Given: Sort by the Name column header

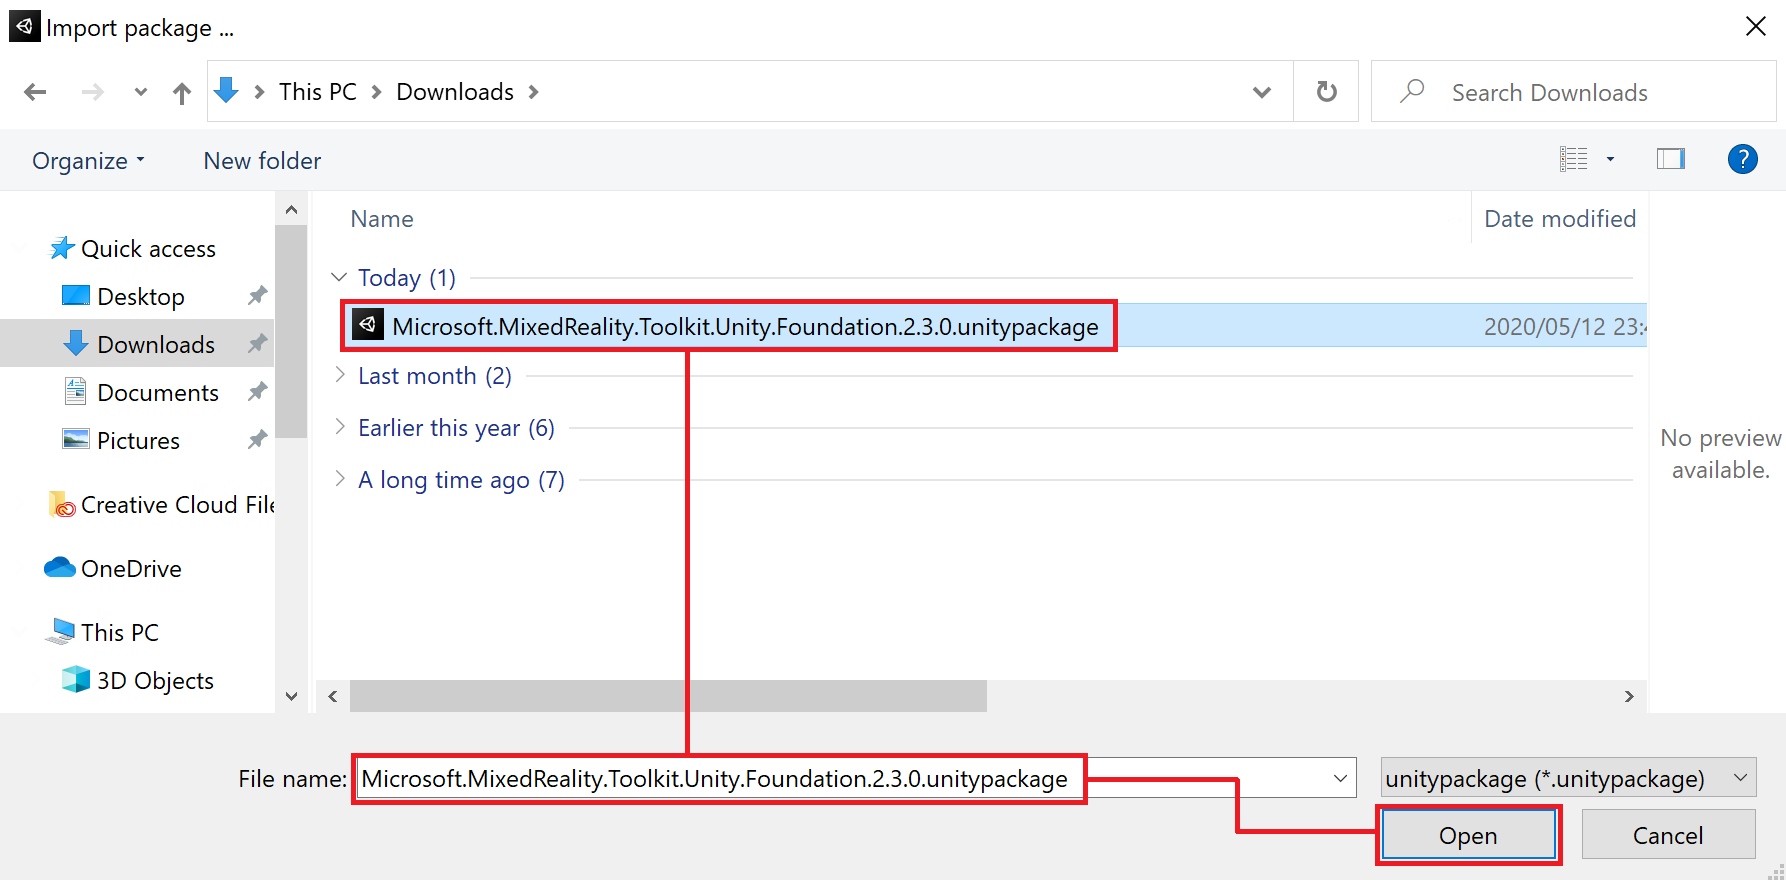Looking at the screenshot, I should coord(382,219).
